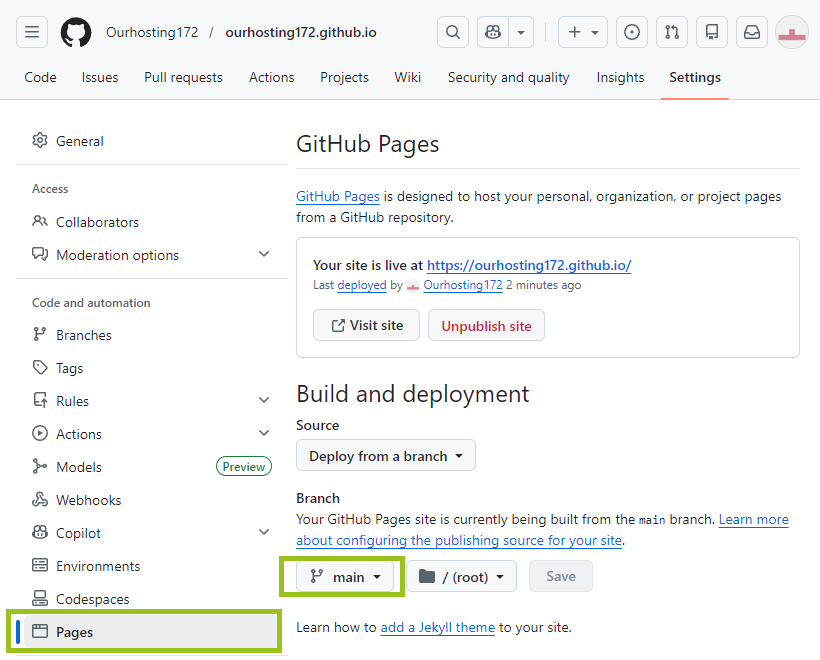Open the notifications inbox icon

[x=752, y=32]
